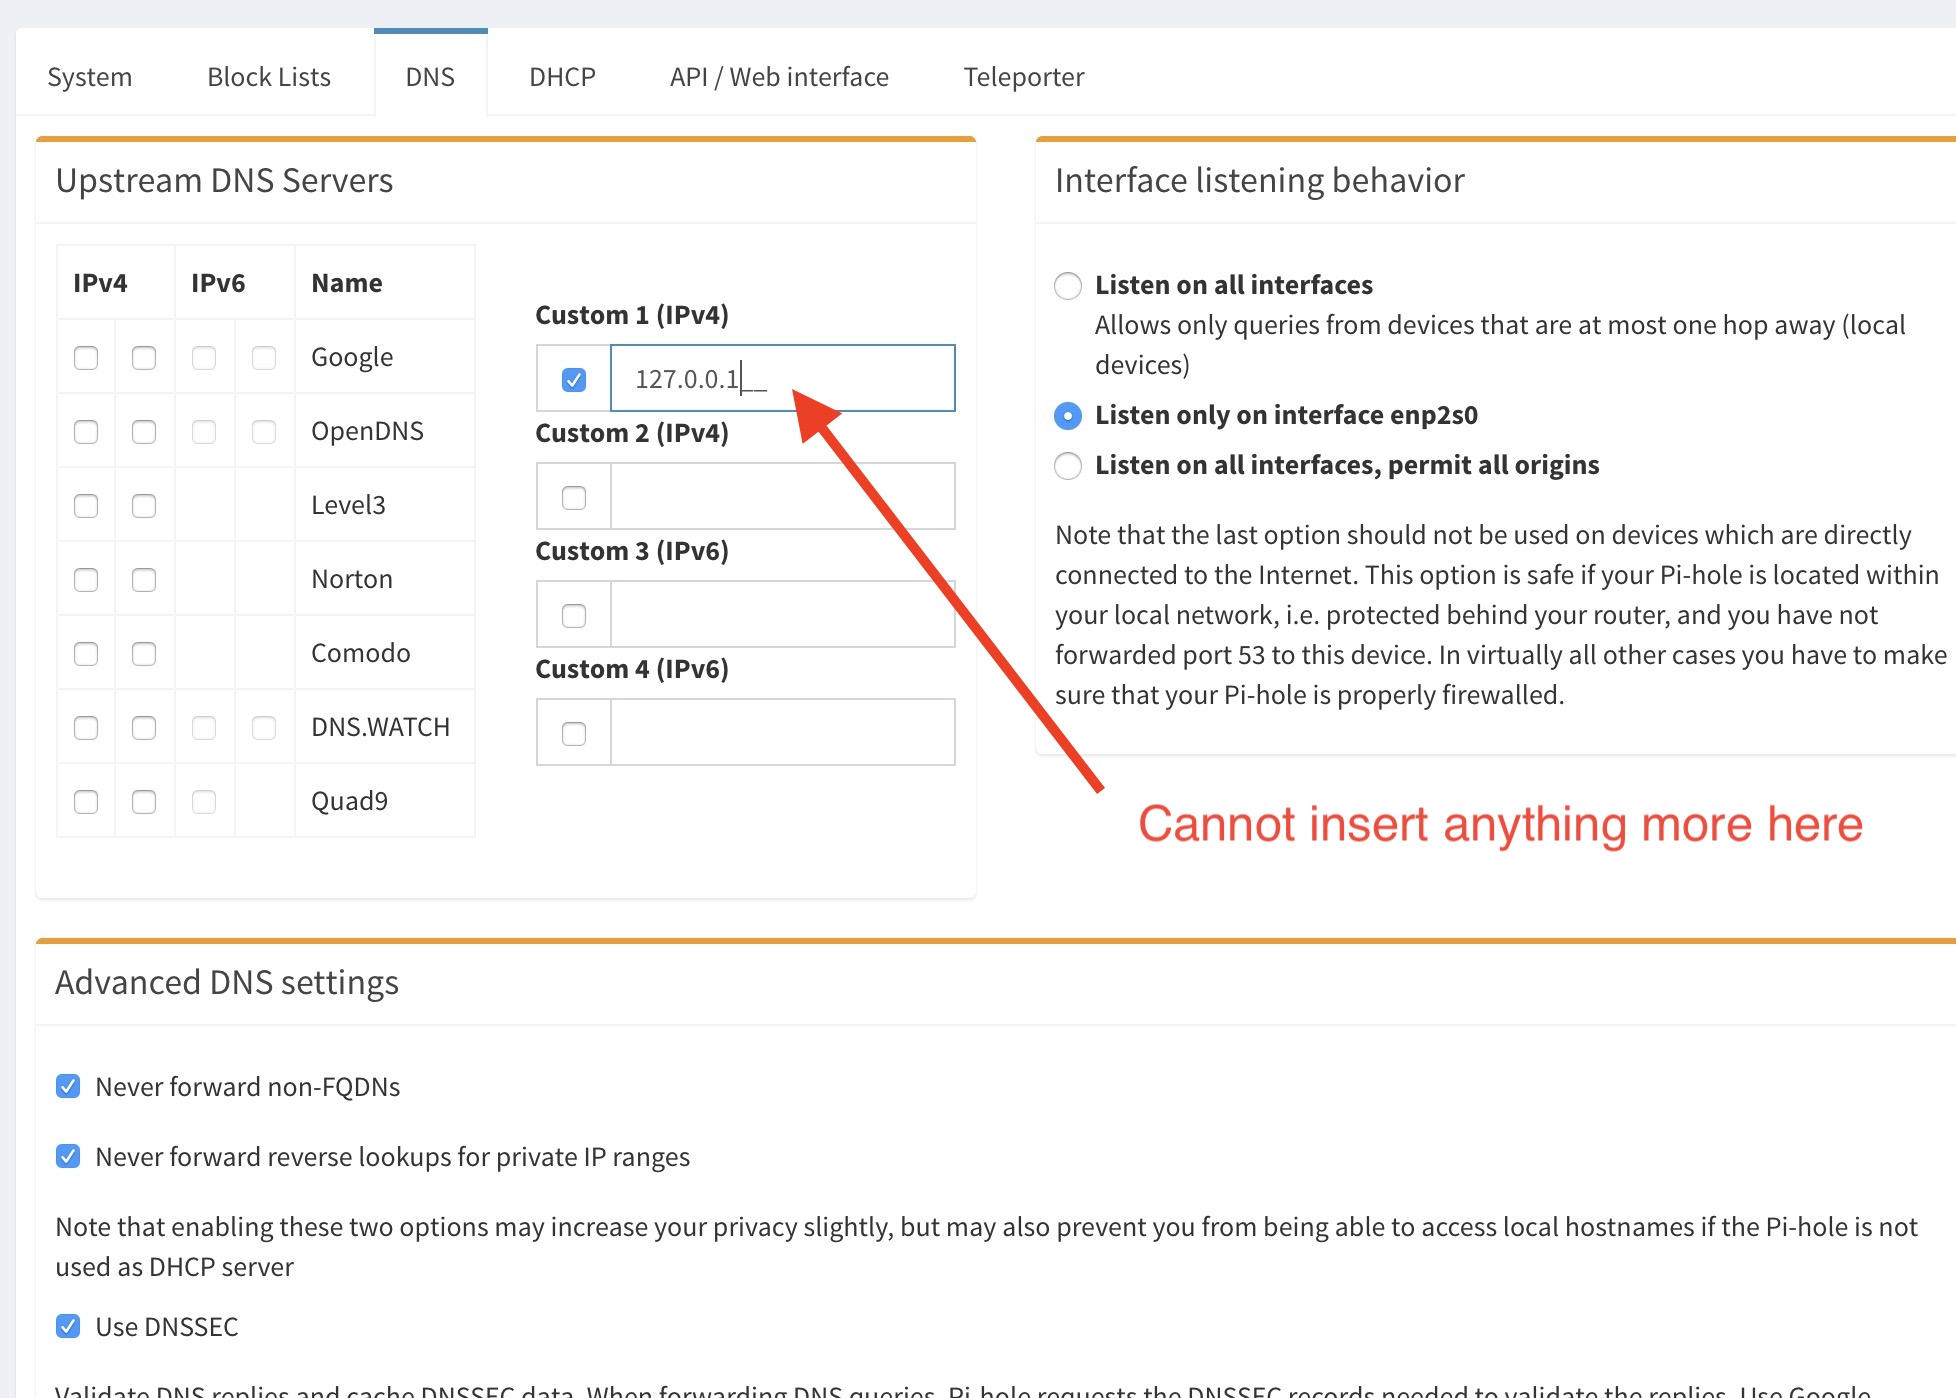Go to API / Web interface tab
The width and height of the screenshot is (1956, 1398).
(x=779, y=77)
